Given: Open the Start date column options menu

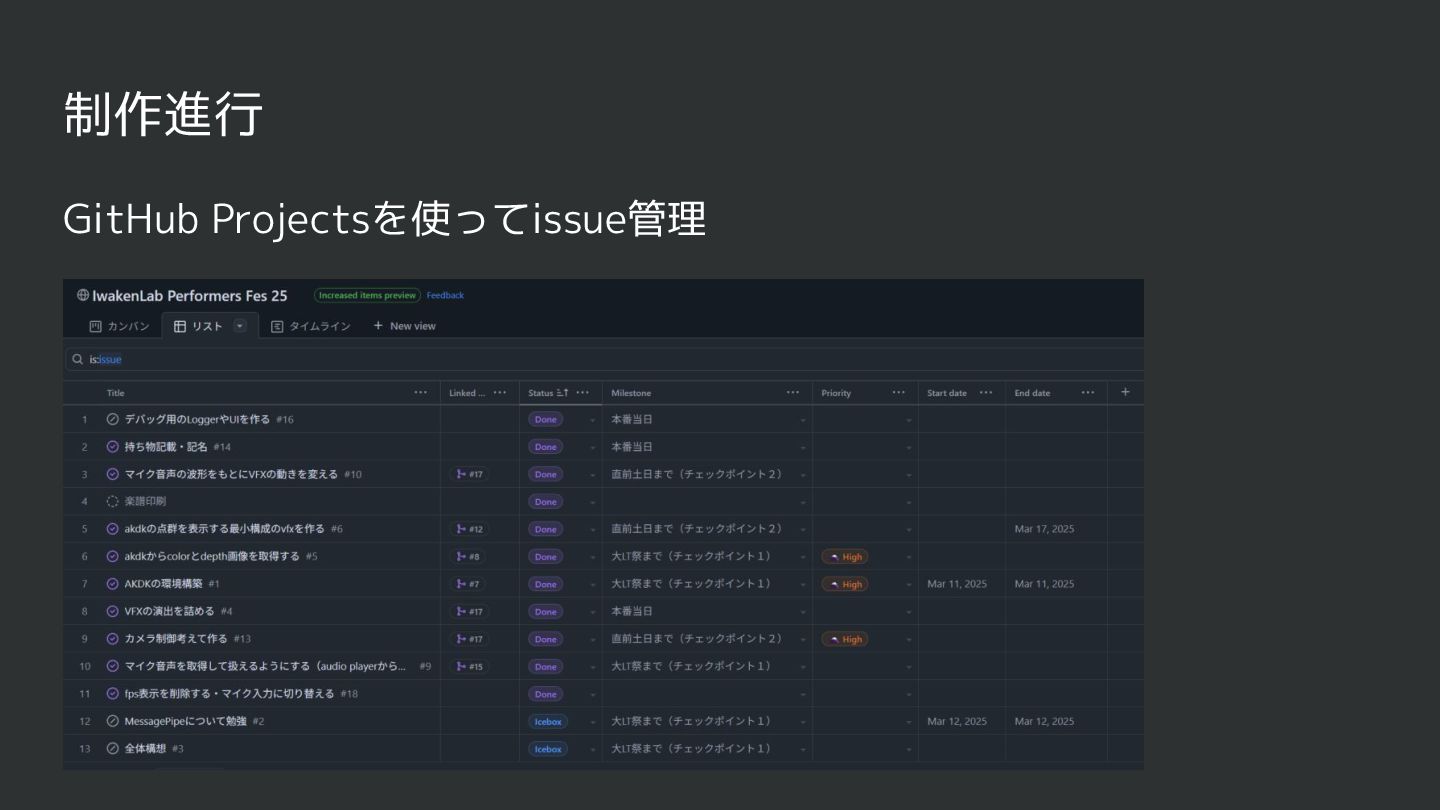Looking at the screenshot, I should coord(986,393).
